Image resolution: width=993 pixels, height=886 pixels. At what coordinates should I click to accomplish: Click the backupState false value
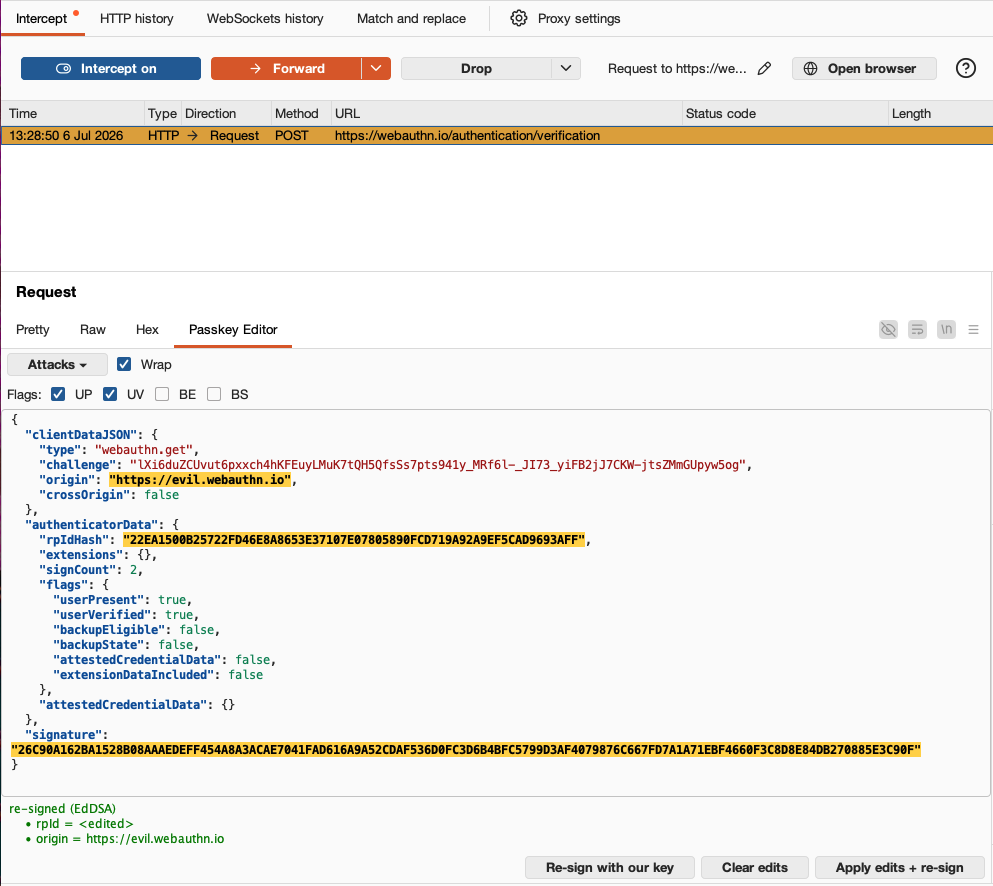pyautogui.click(x=176, y=645)
